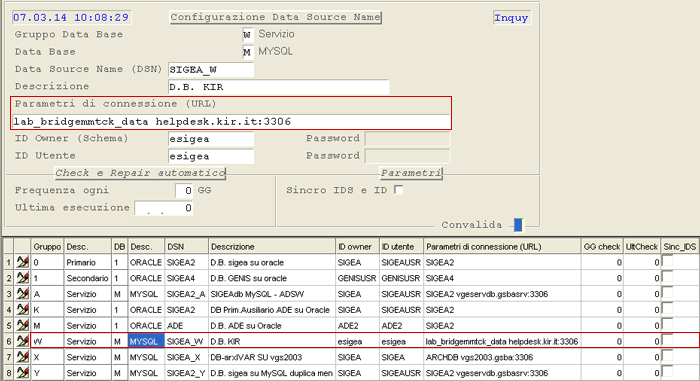Viewport: 700px width, 381px height.
Task: Toggle Sinc_IDS checkbox for row 4 Ausiliario
Action: pyautogui.click(x=667, y=308)
